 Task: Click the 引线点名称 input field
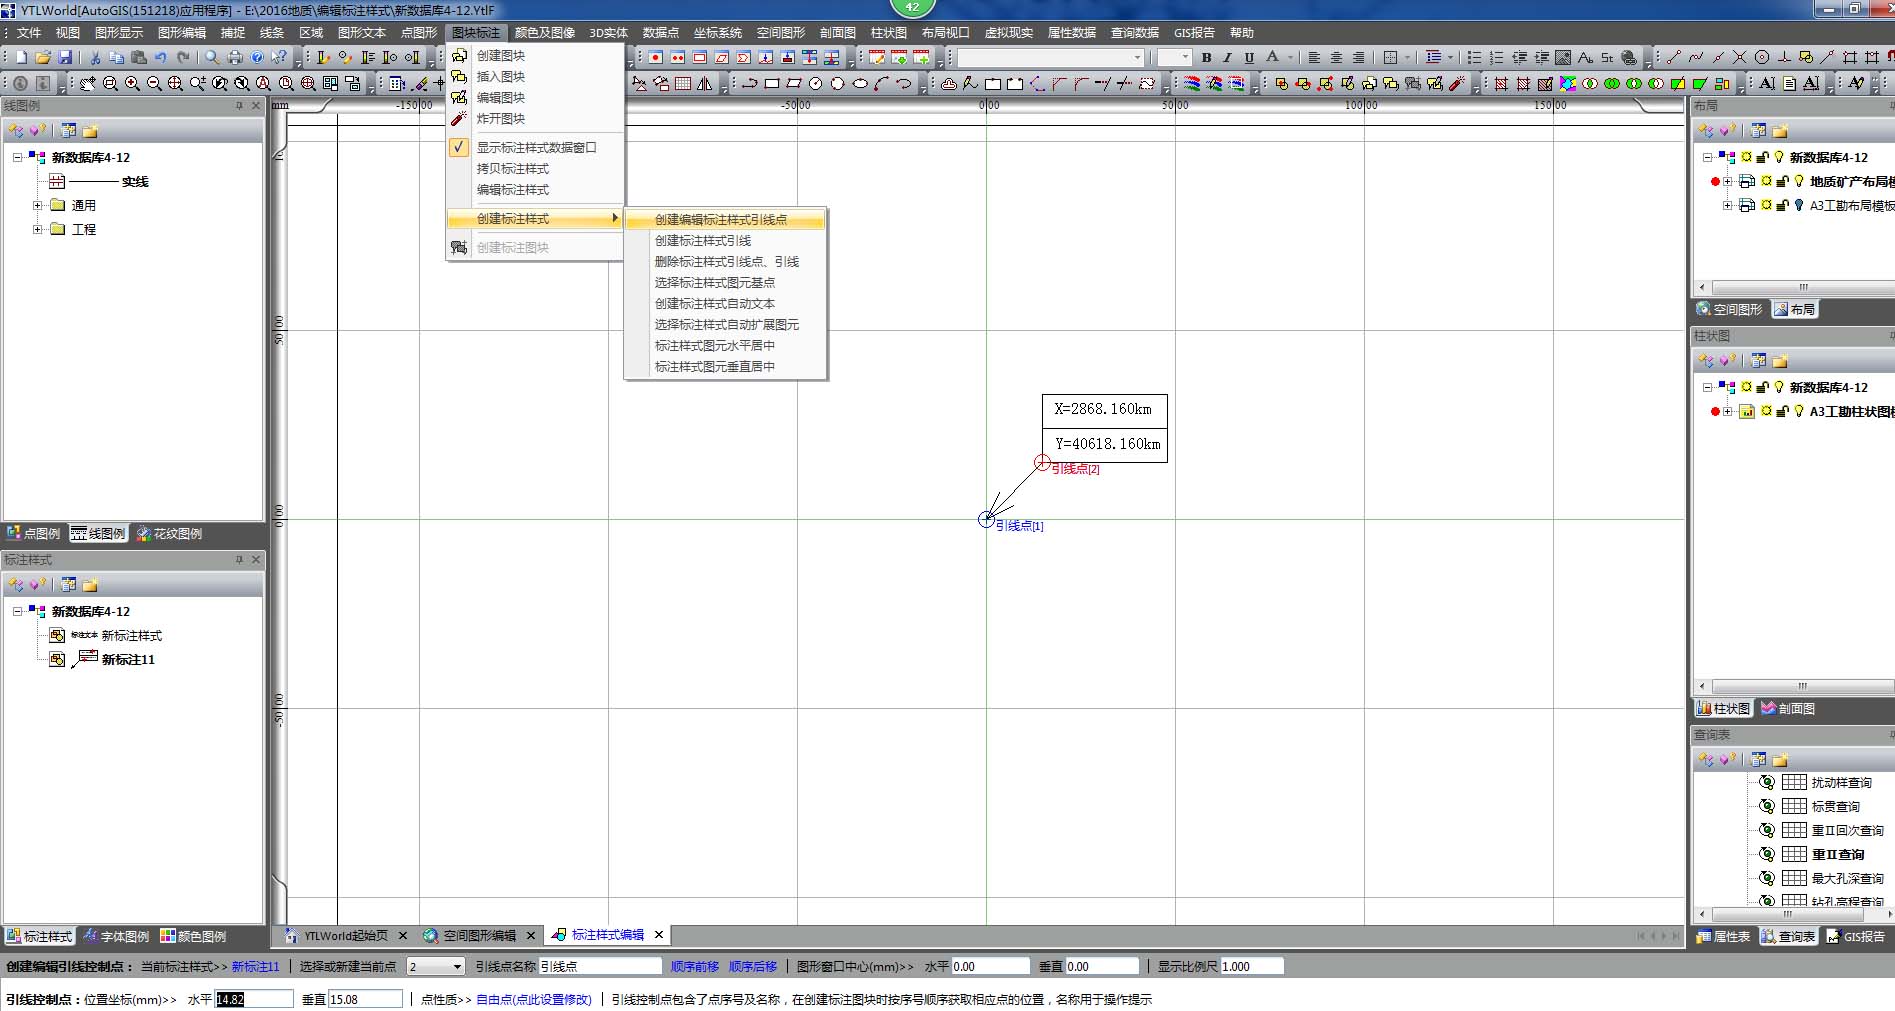(x=600, y=966)
